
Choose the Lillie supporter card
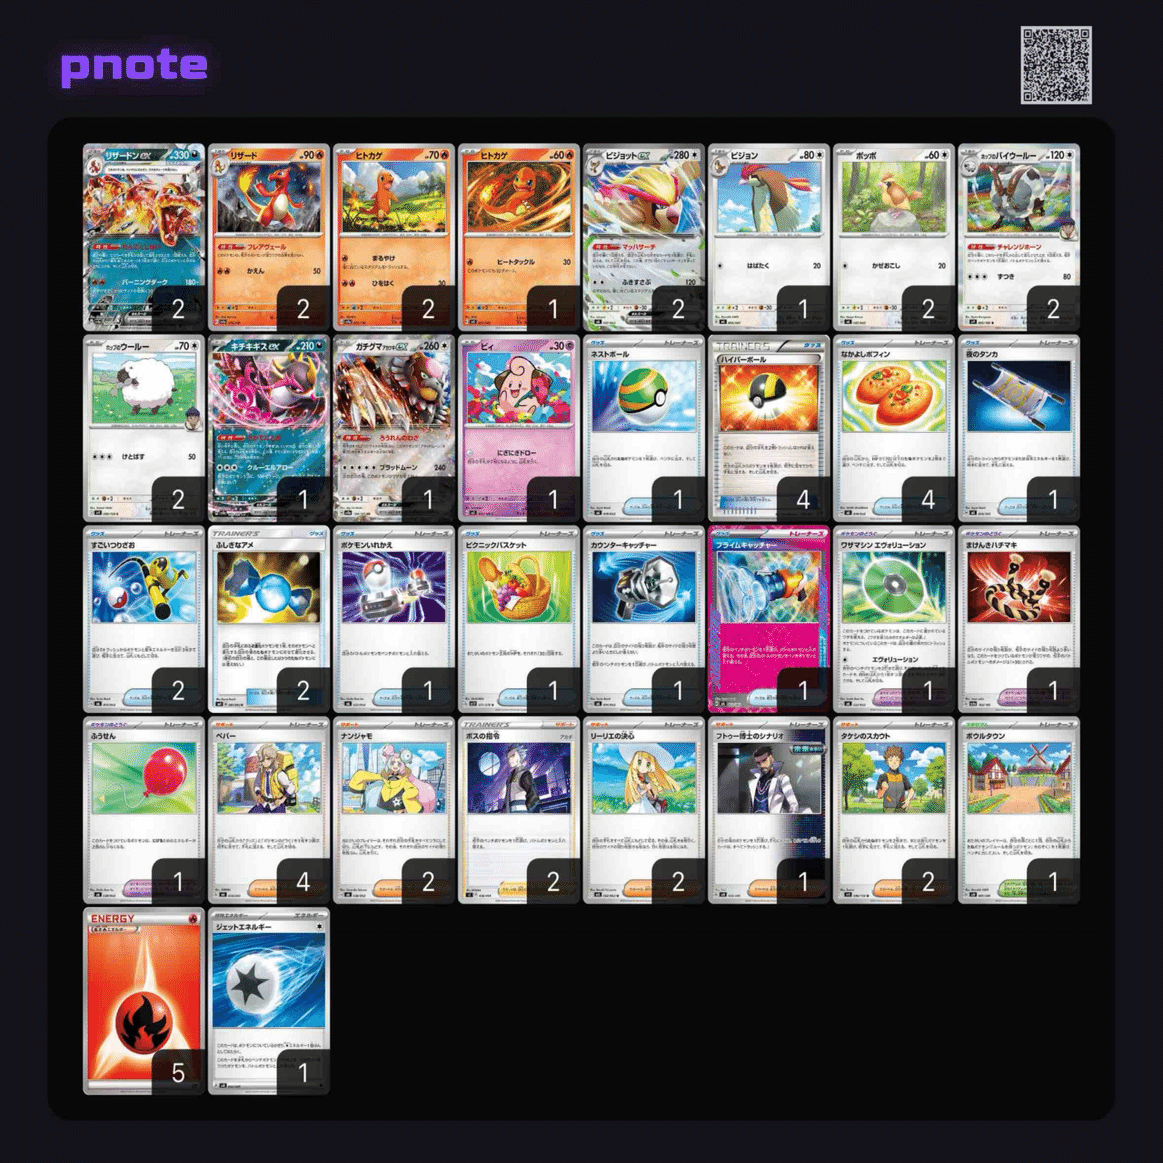(x=644, y=810)
